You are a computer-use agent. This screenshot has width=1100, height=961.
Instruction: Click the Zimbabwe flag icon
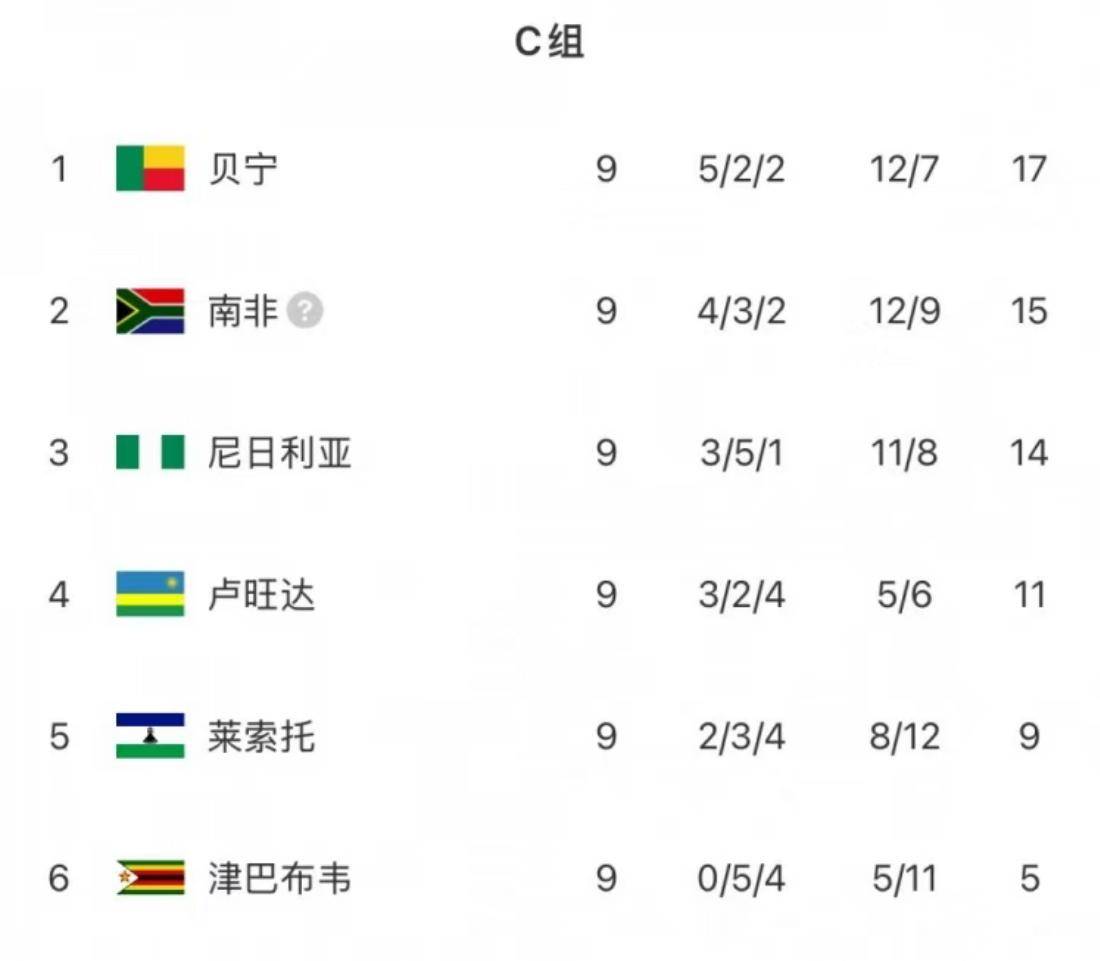click(x=150, y=878)
